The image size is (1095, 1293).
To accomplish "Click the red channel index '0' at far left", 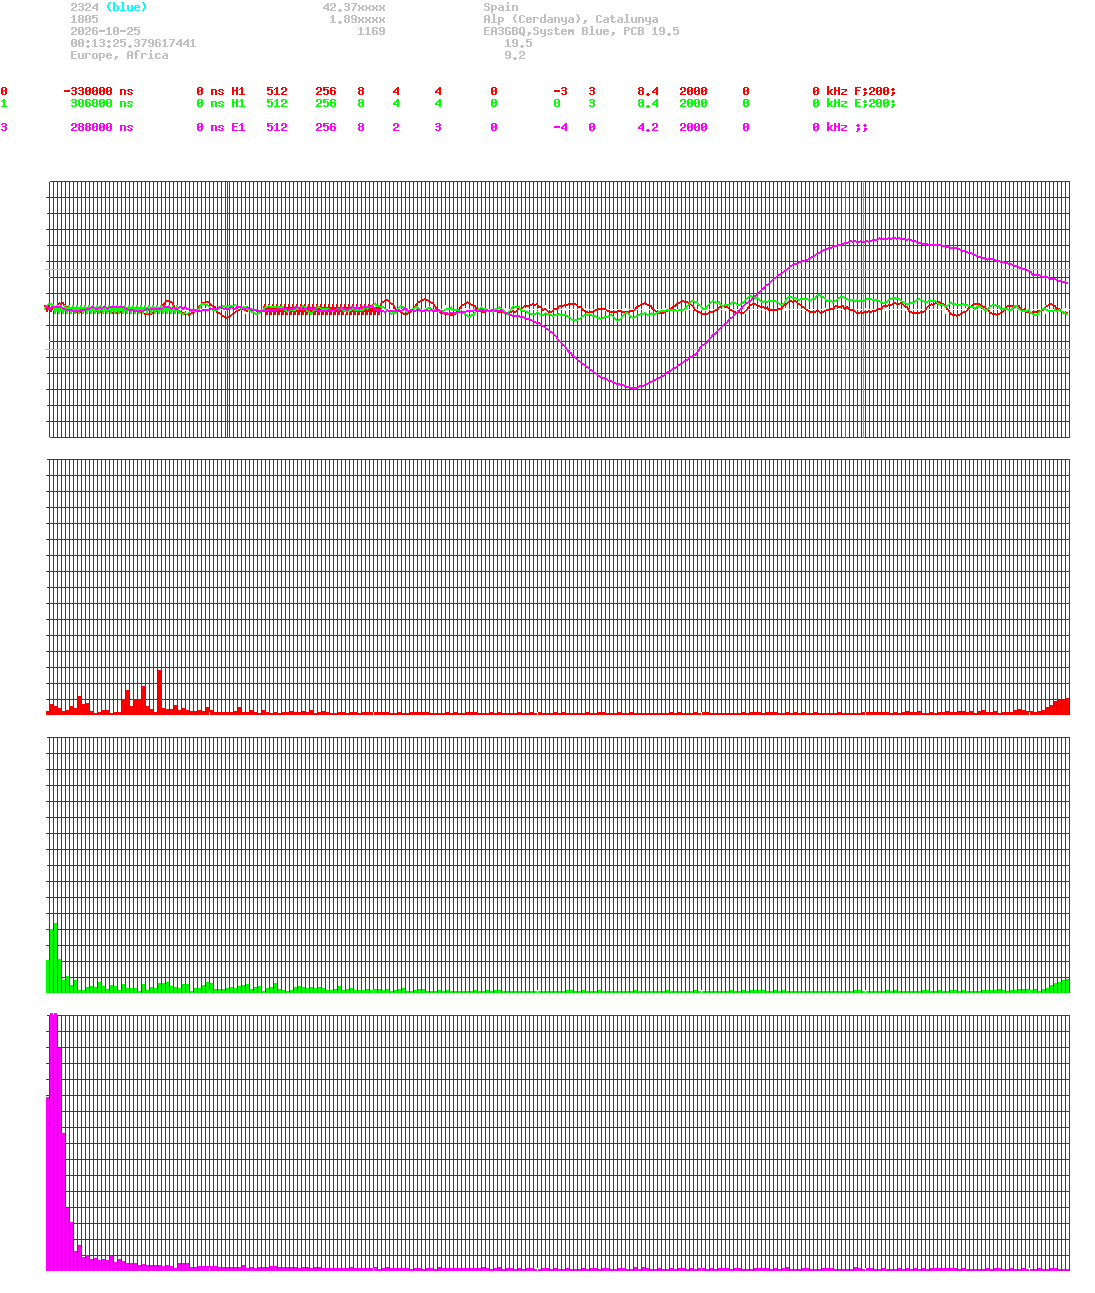I will (x=4, y=91).
